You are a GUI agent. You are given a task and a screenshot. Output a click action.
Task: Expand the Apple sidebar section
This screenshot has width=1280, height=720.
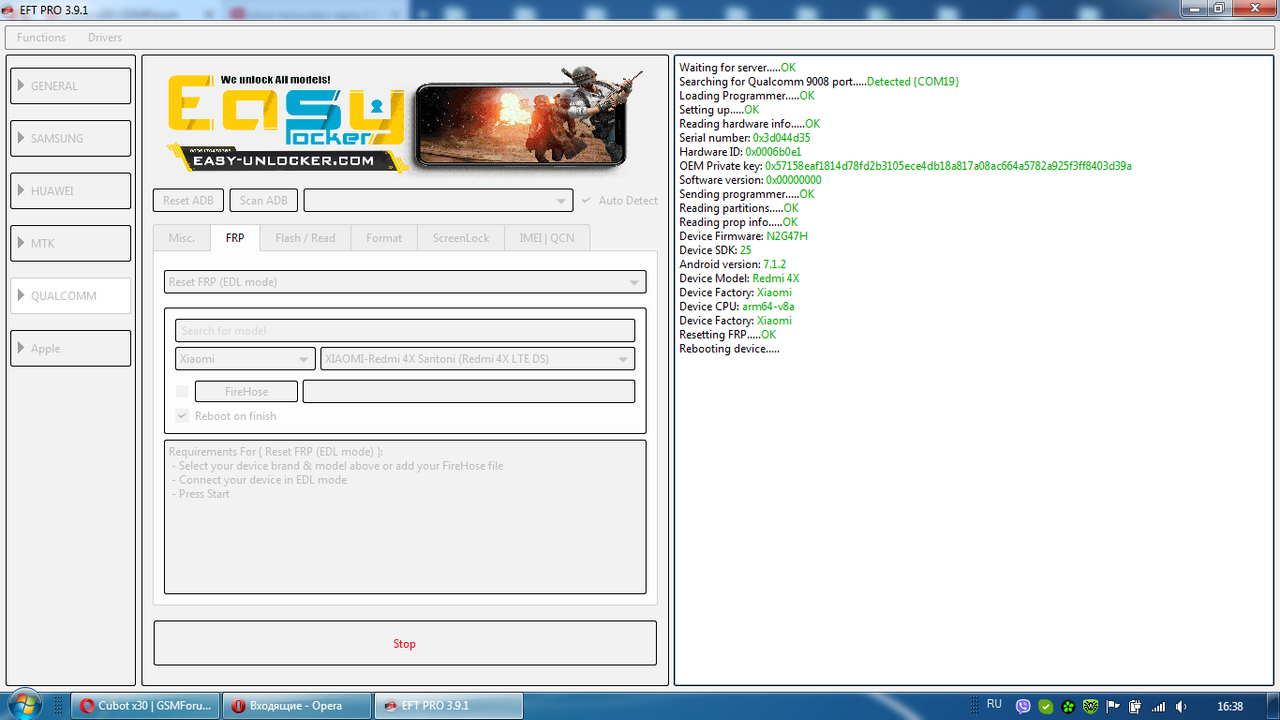[71, 348]
